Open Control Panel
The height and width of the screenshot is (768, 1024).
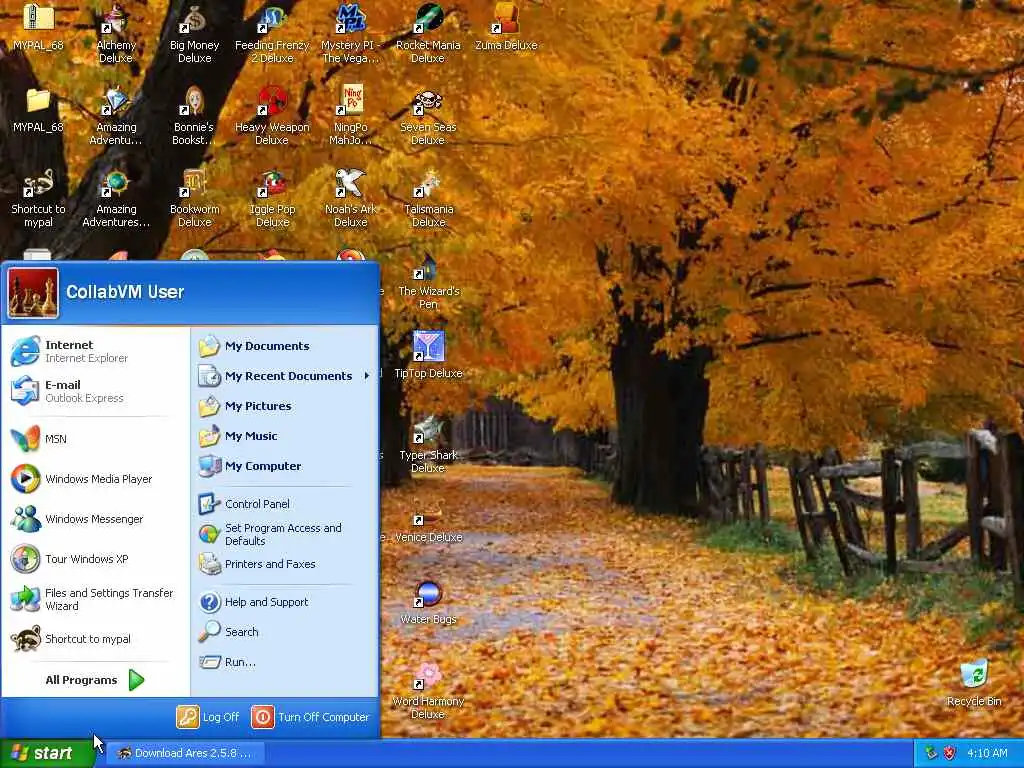pyautogui.click(x=285, y=504)
